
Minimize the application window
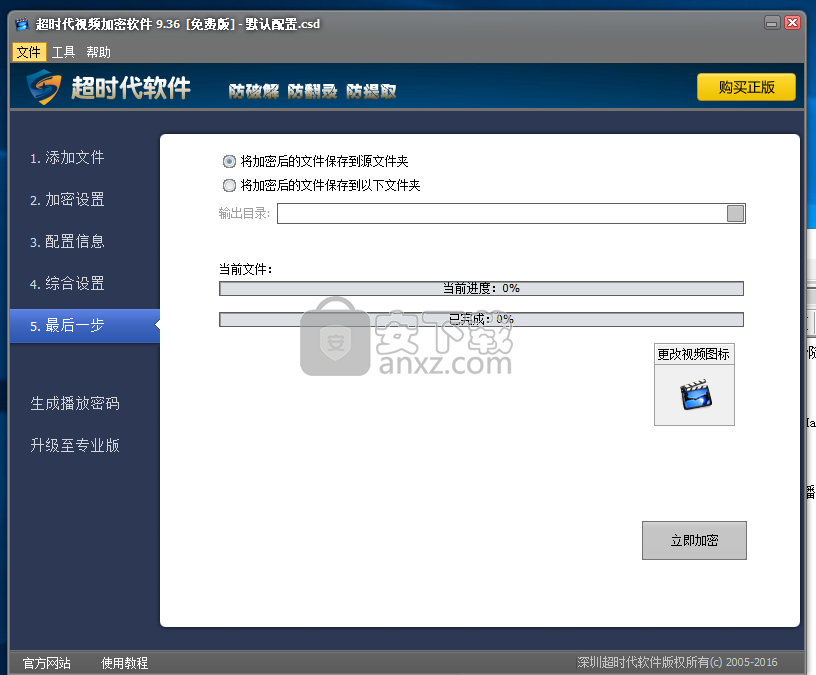772,23
